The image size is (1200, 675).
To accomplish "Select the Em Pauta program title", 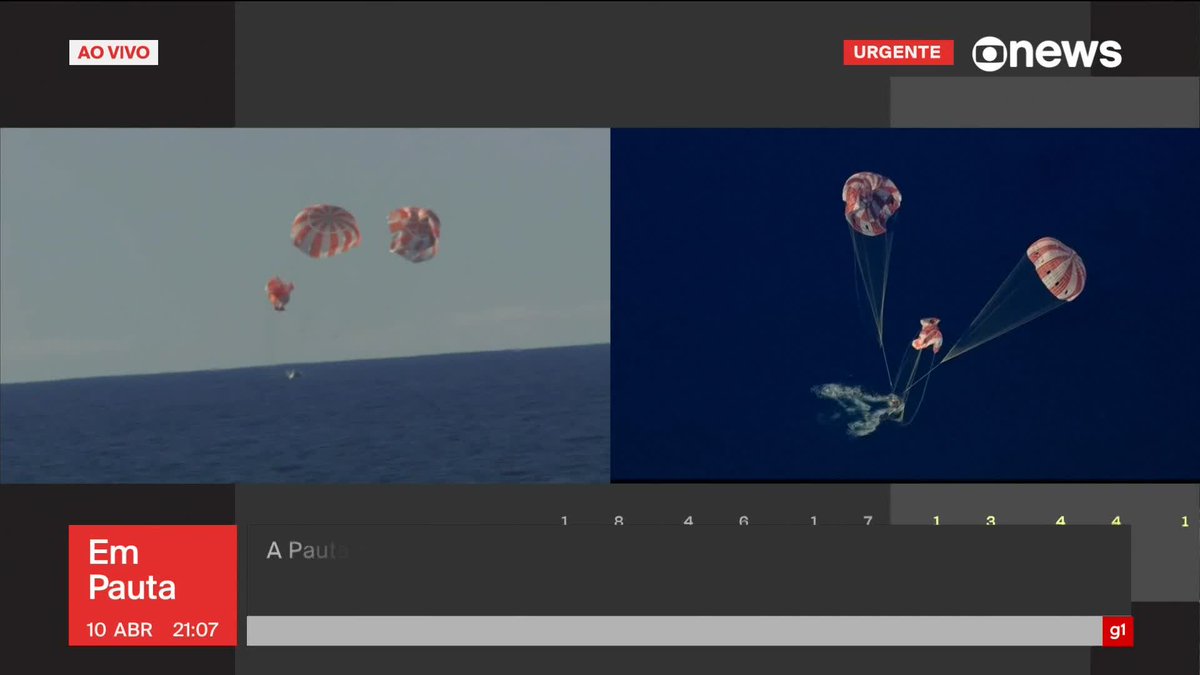I will (x=132, y=569).
